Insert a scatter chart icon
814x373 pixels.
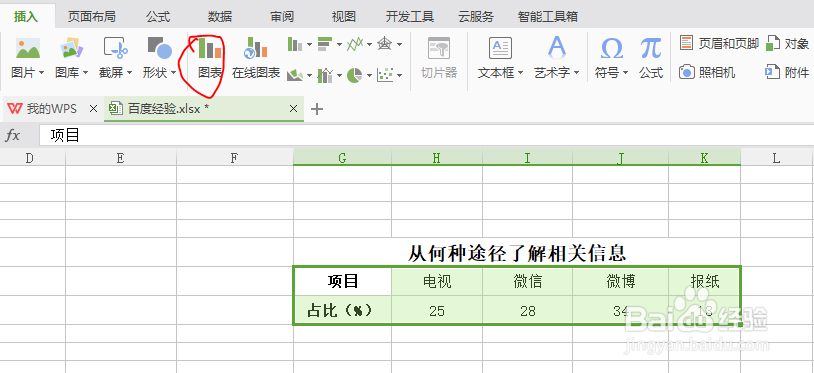385,75
